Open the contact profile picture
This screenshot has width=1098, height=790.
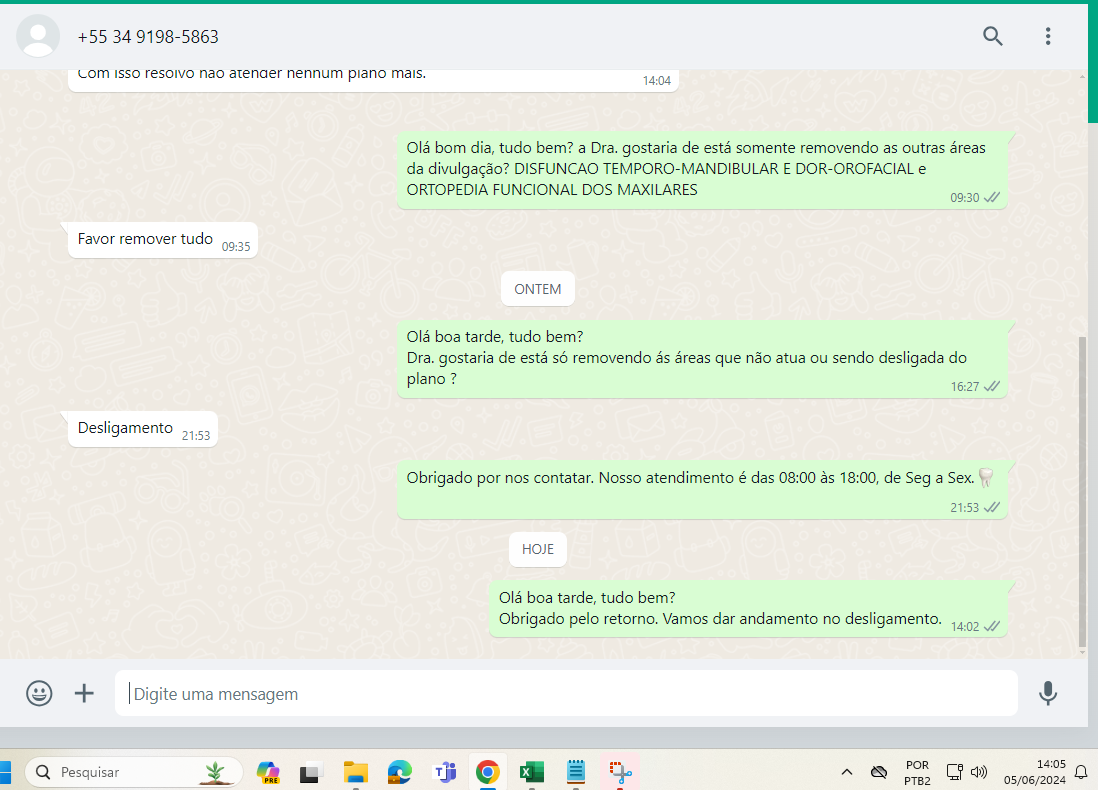pyautogui.click(x=38, y=37)
